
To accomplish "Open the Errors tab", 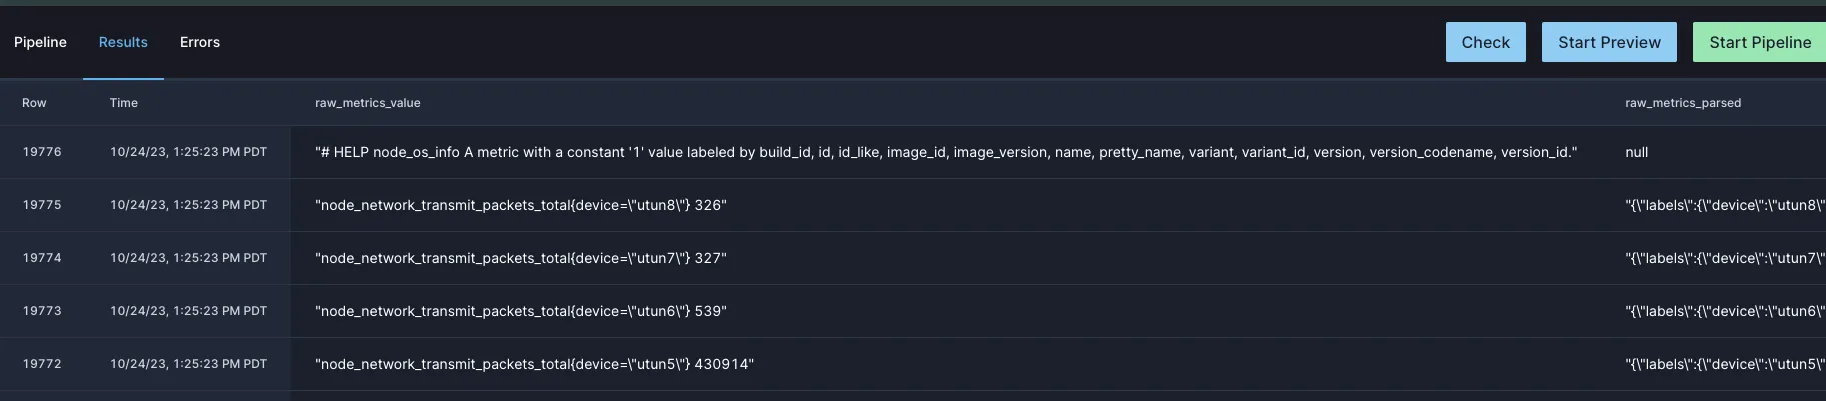I will click(x=200, y=42).
